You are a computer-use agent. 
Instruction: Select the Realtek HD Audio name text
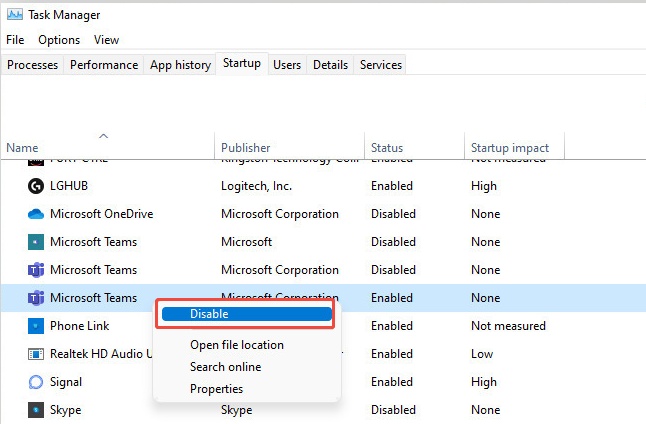[101, 354]
